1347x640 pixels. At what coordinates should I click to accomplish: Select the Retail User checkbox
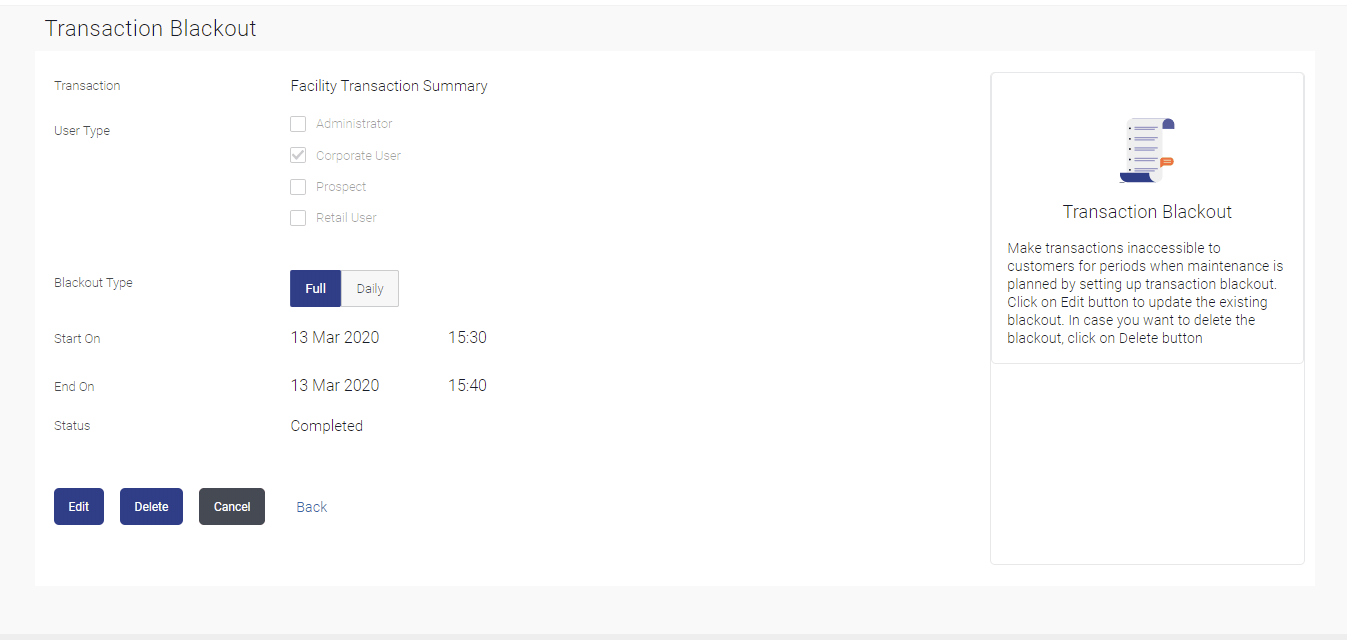click(x=297, y=217)
